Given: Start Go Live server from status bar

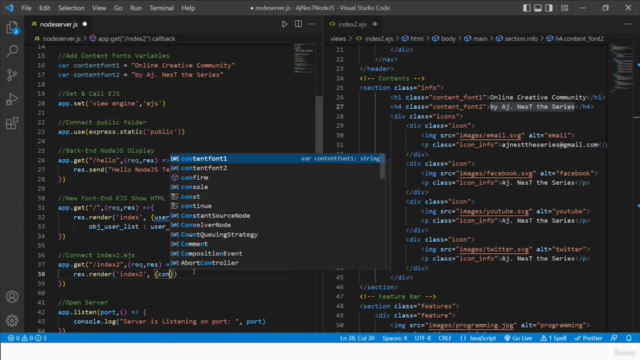Looking at the screenshot, I should (x=518, y=338).
